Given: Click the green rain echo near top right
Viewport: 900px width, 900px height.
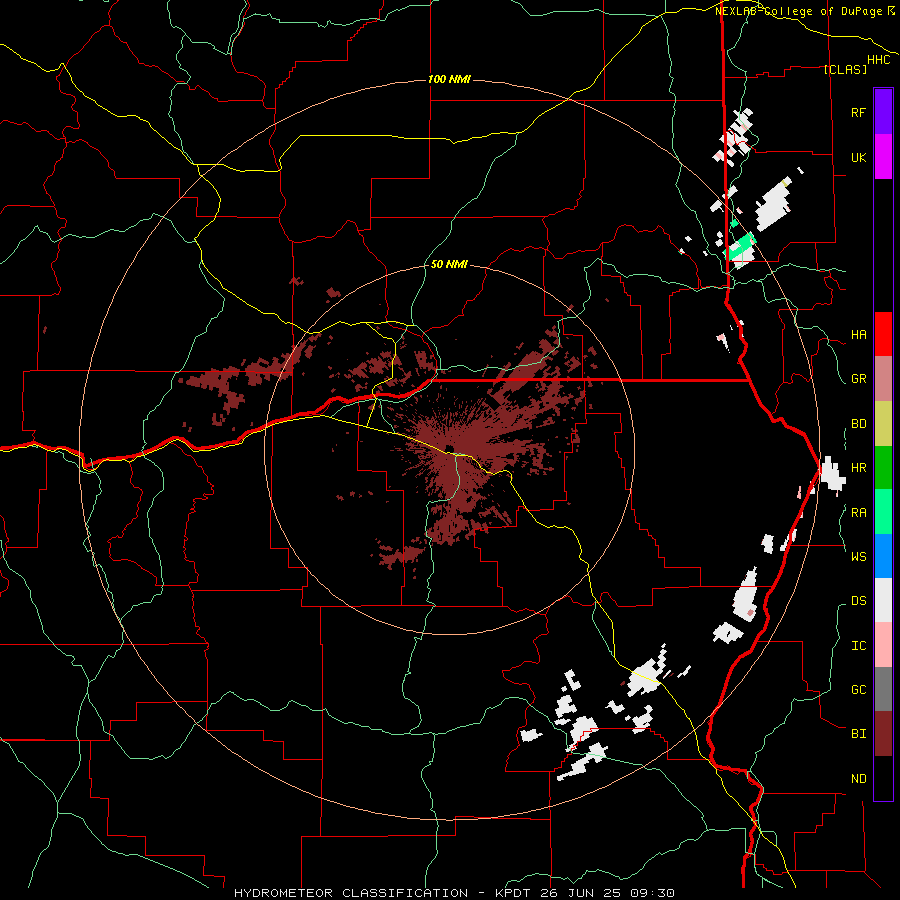Looking at the screenshot, I should coord(741,247).
